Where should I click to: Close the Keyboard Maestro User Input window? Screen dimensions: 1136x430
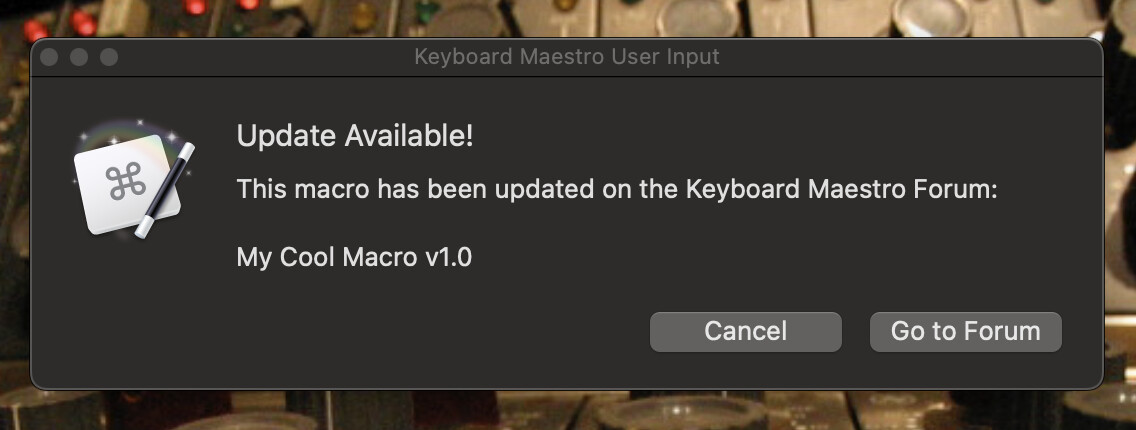click(x=49, y=57)
